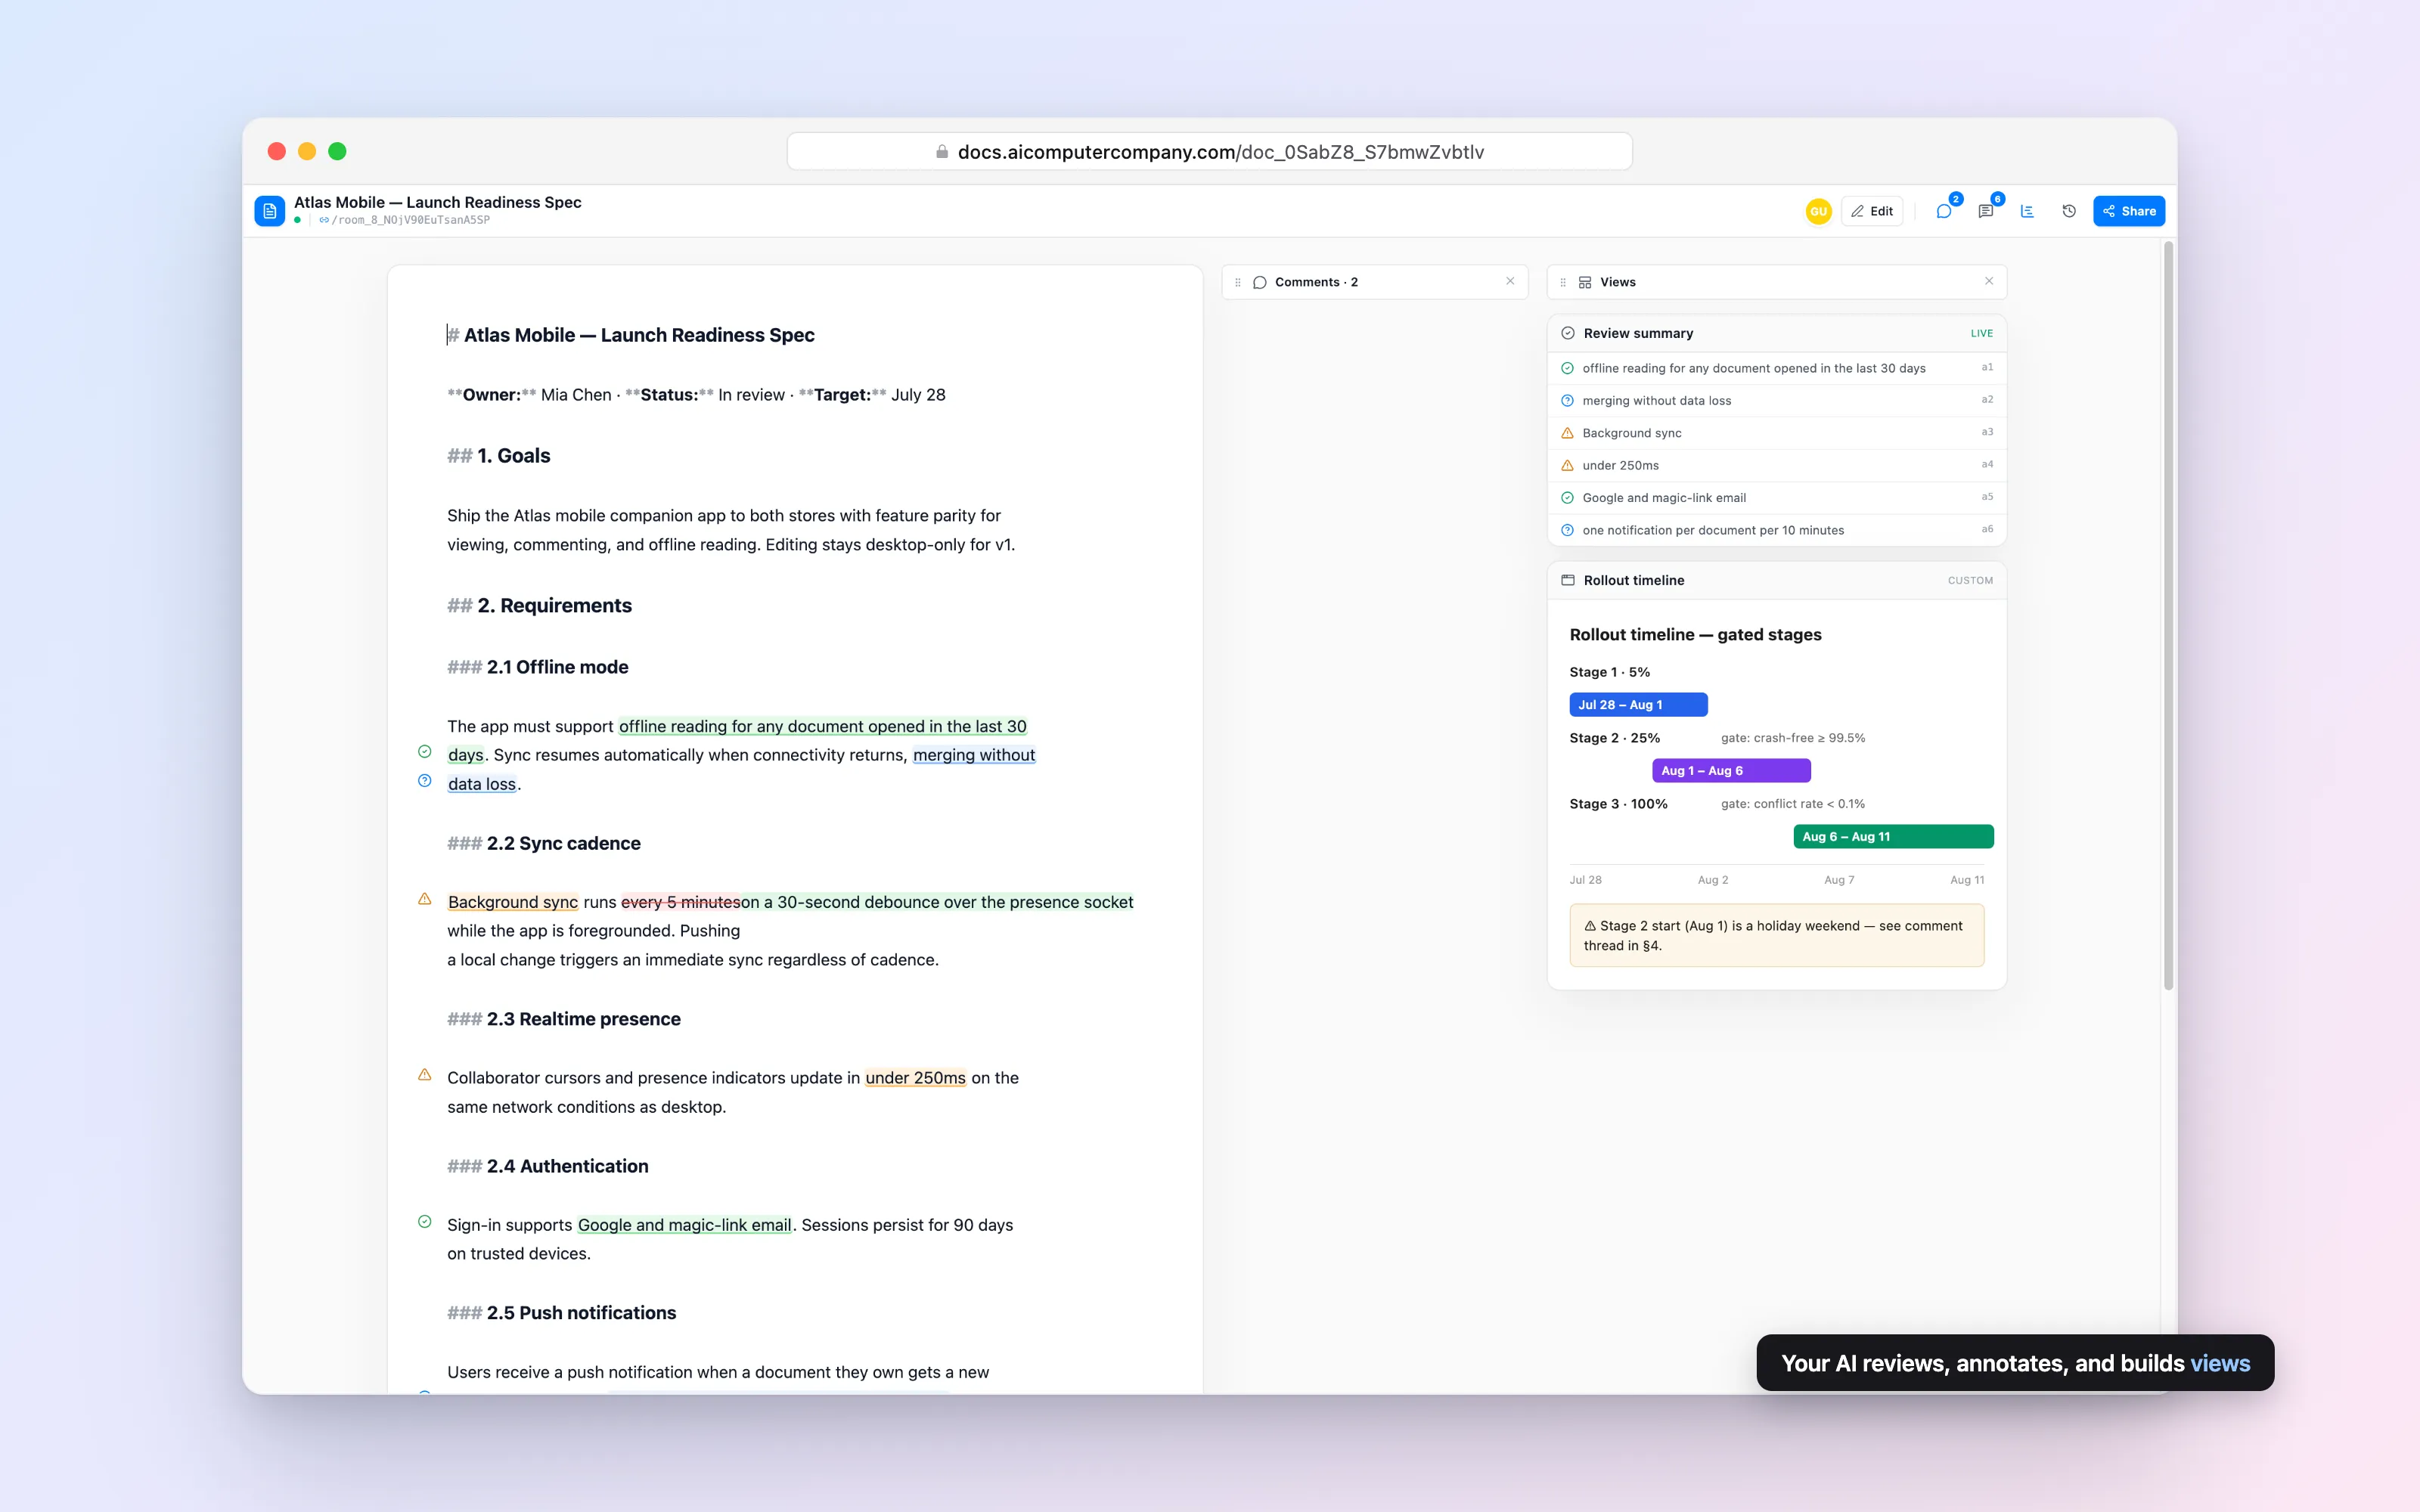Click highlighted 'Google and magic-link email' in document
Image resolution: width=2420 pixels, height=1512 pixels.
[684, 1225]
